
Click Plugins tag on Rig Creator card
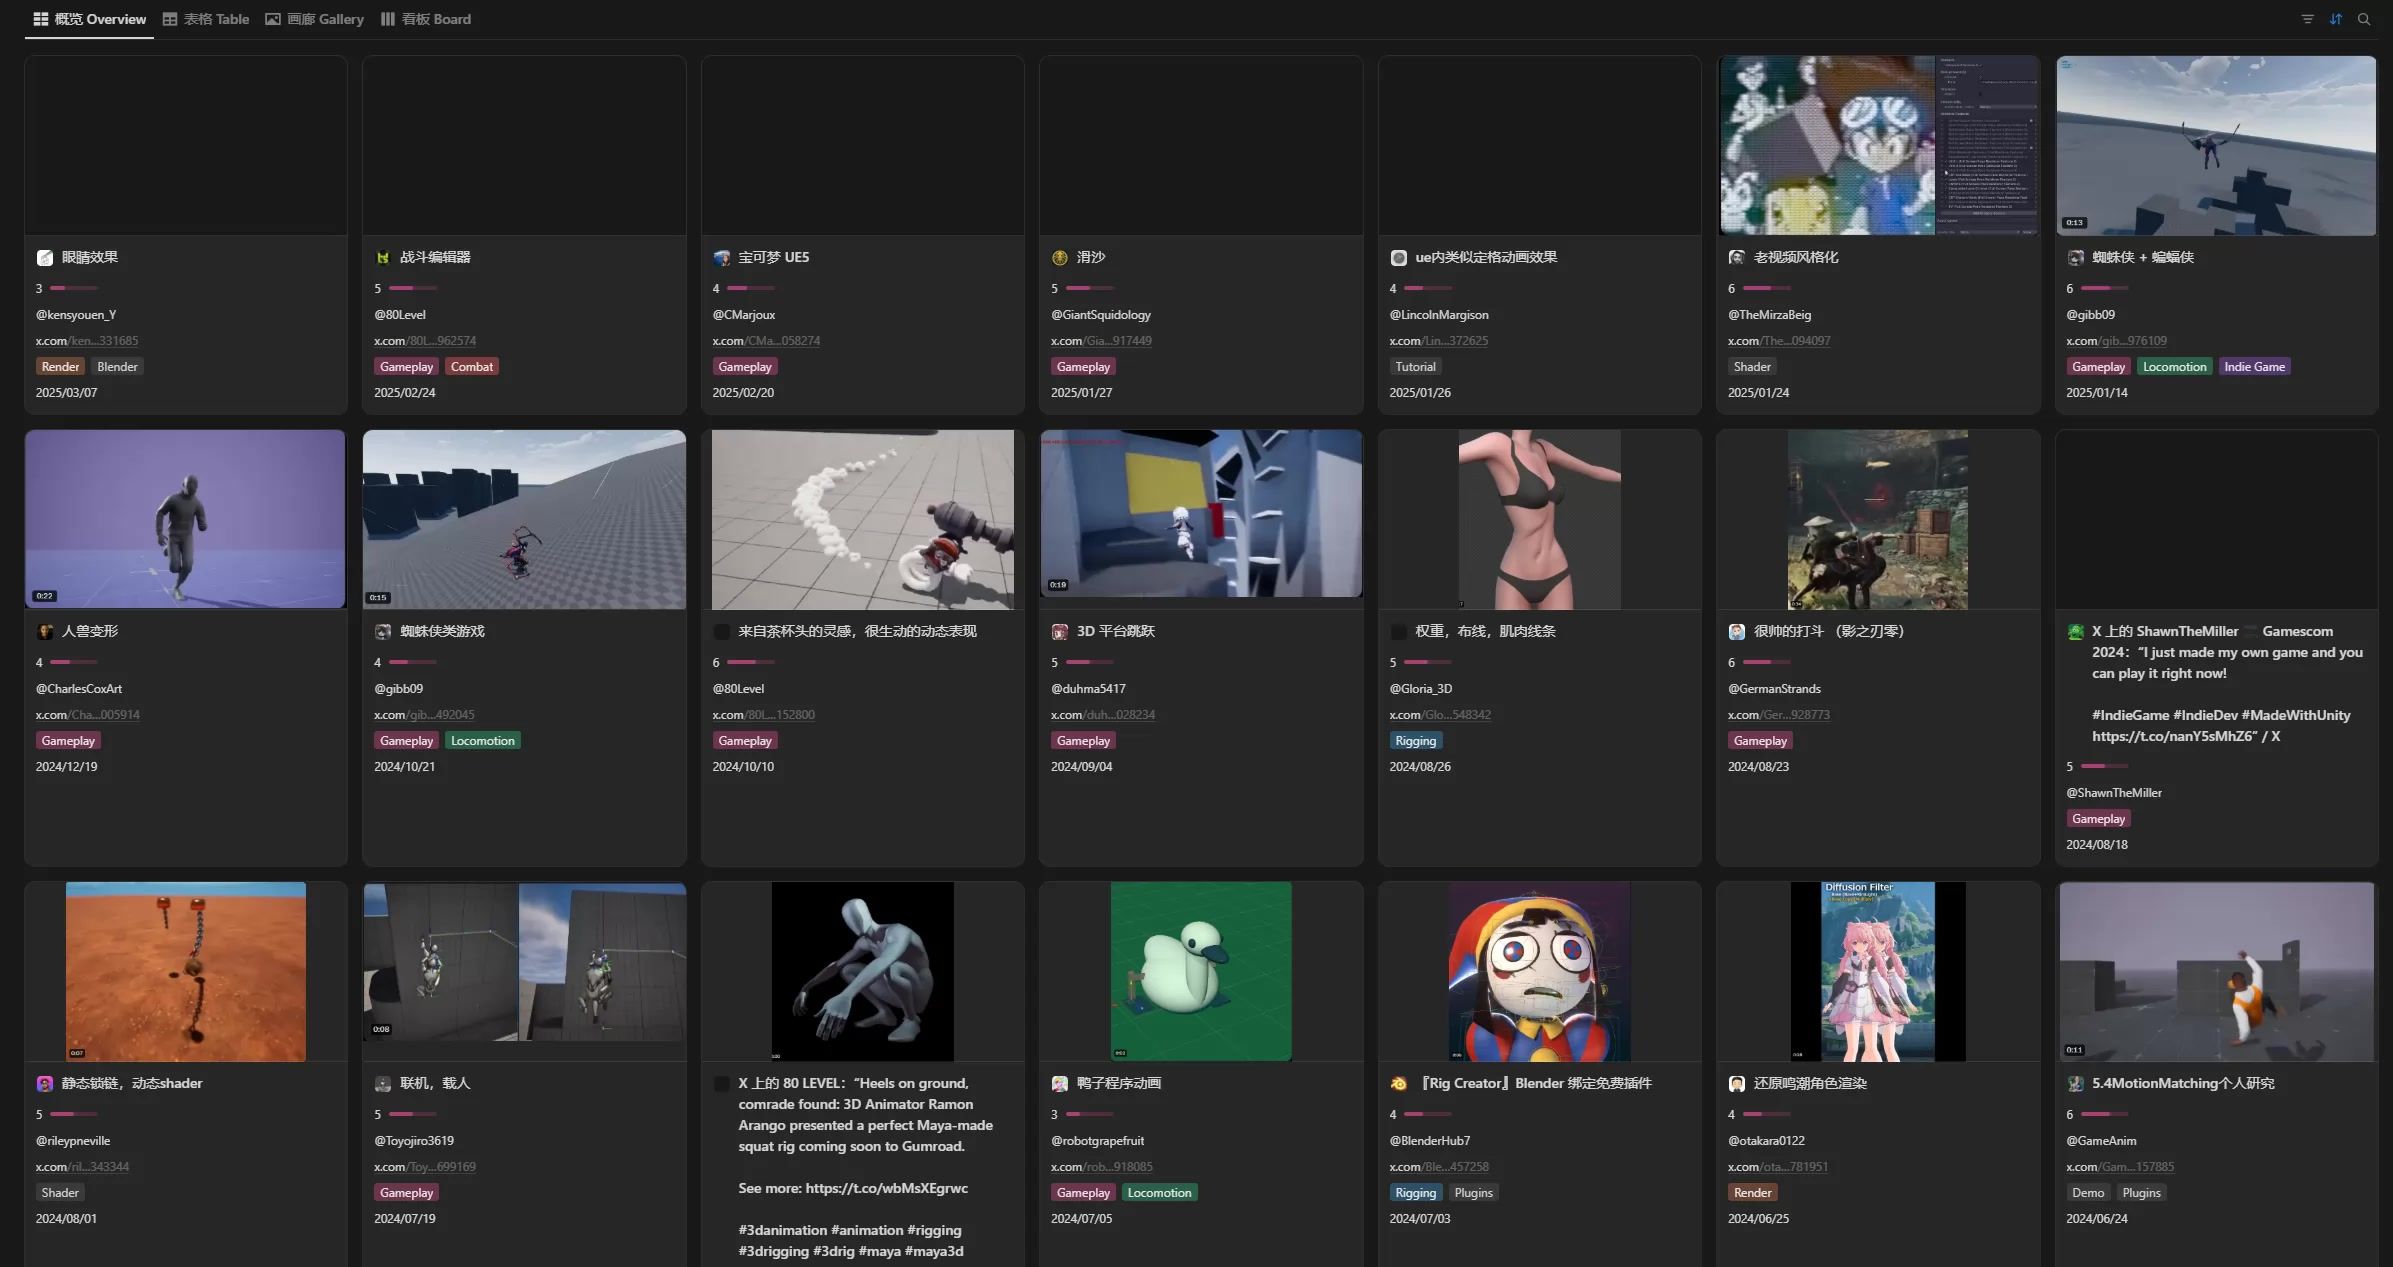tap(1473, 1193)
